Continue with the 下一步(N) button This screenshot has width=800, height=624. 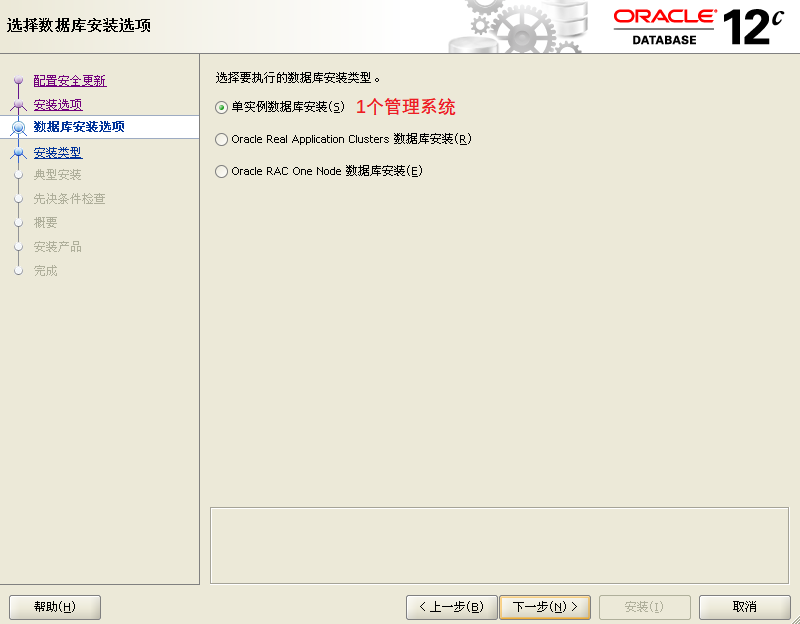[545, 607]
